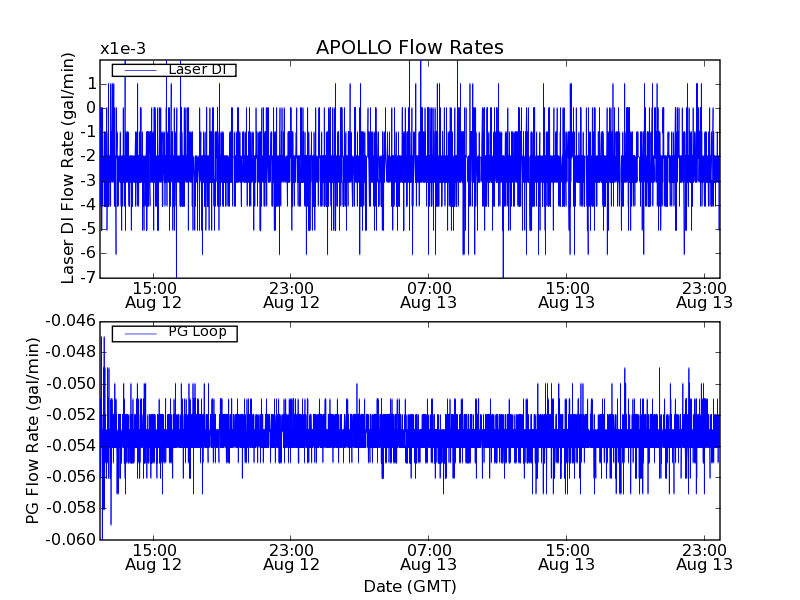800x600 pixels.
Task: Click 15:00 Aug 12 tick on bottom plot
Action: coord(153,557)
